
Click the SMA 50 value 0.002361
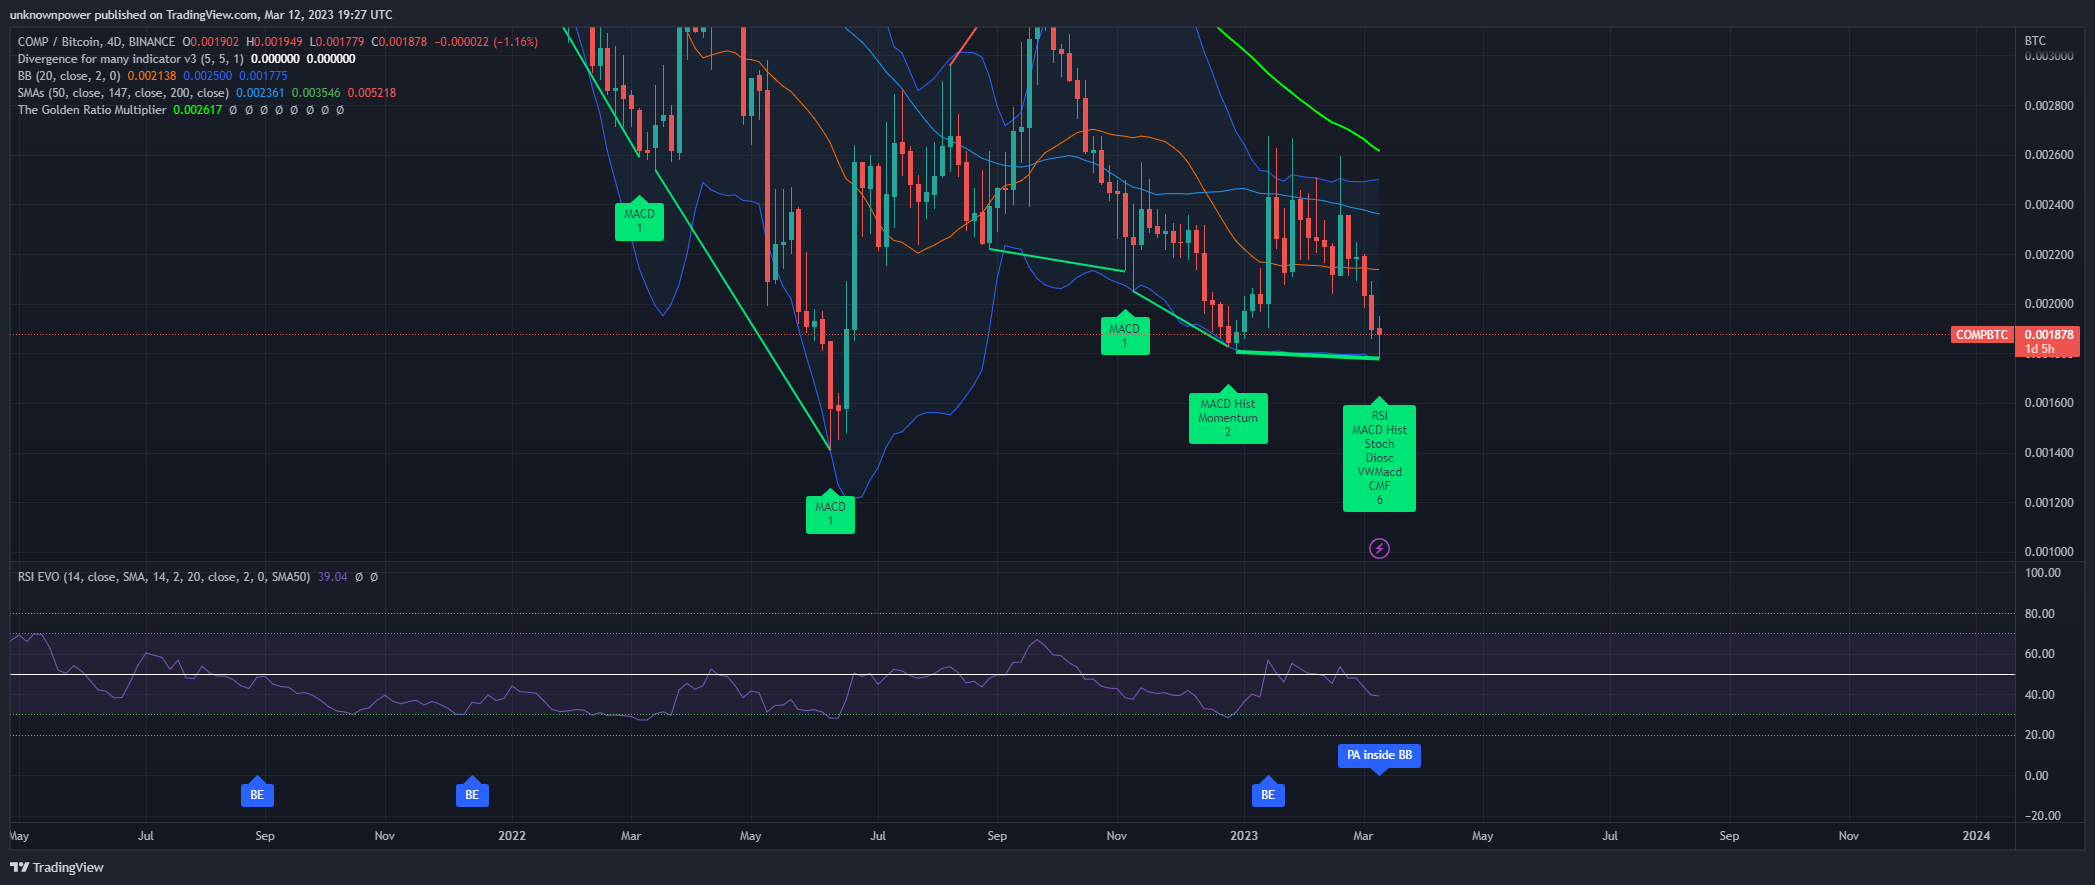[x=260, y=93]
